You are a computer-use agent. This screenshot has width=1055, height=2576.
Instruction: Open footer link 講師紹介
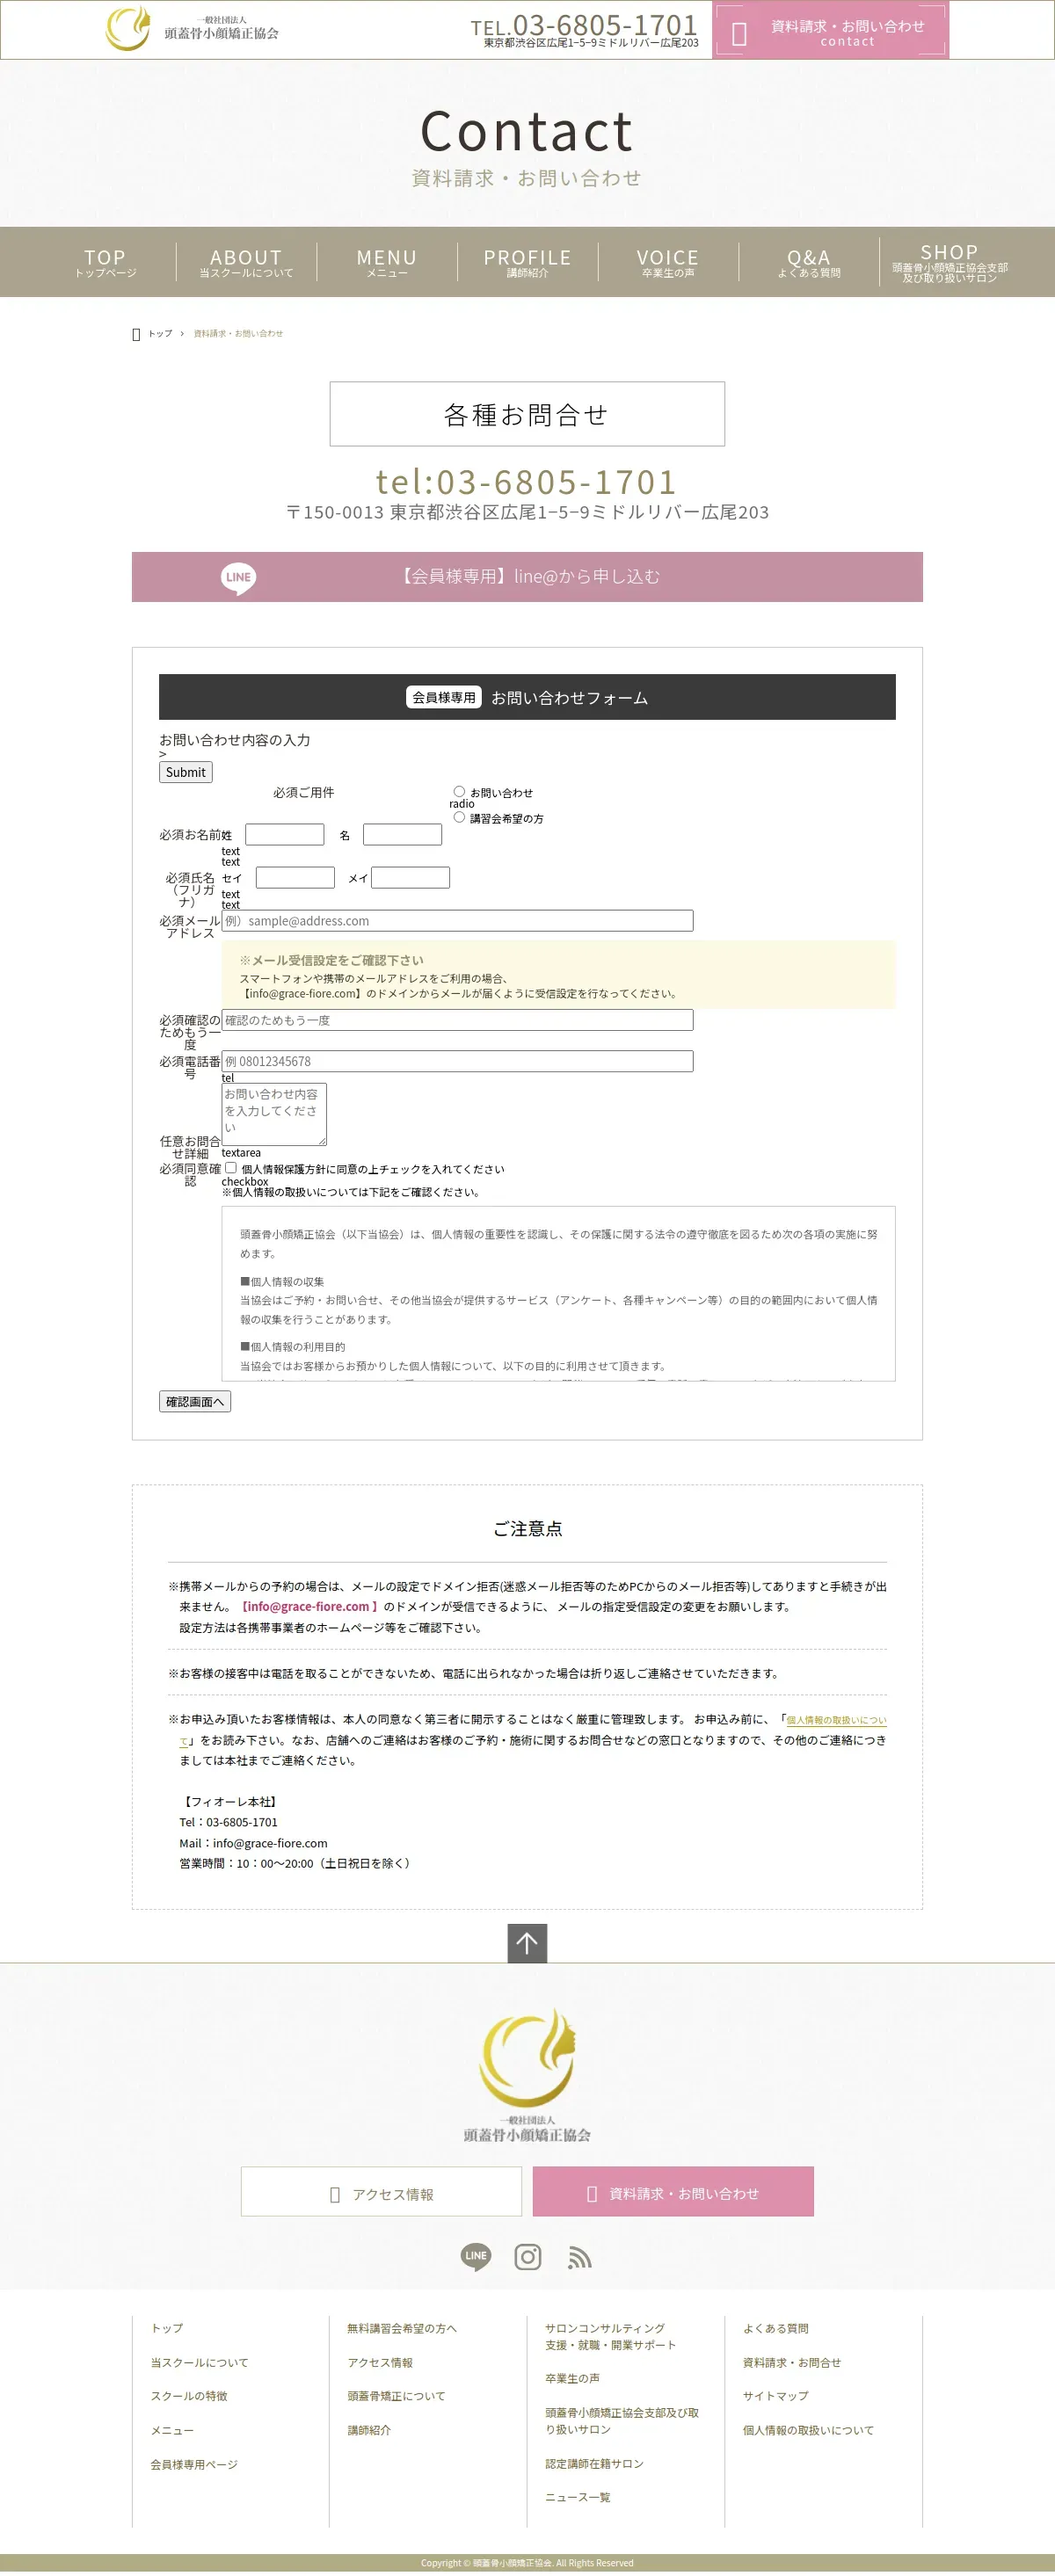(369, 2430)
